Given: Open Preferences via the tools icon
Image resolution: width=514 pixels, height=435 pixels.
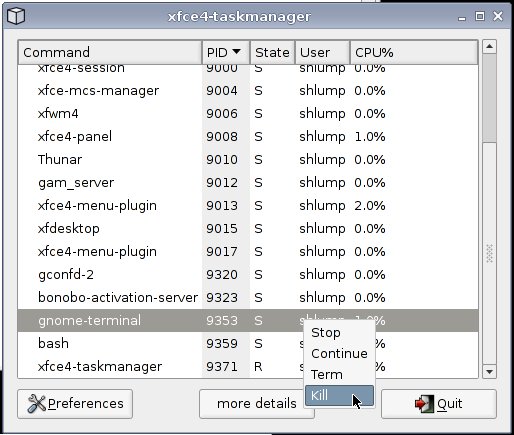Looking at the screenshot, I should pos(36,403).
